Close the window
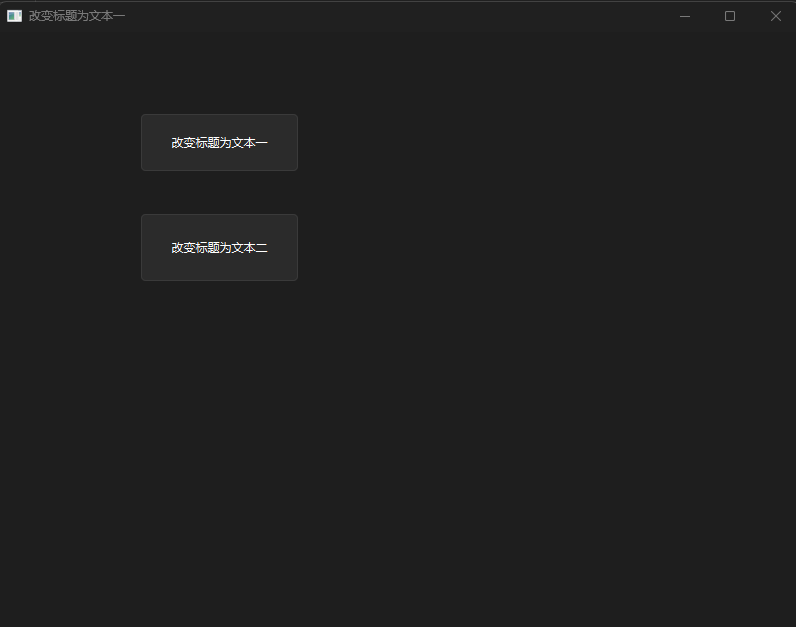Image resolution: width=796 pixels, height=627 pixels. coord(775,16)
